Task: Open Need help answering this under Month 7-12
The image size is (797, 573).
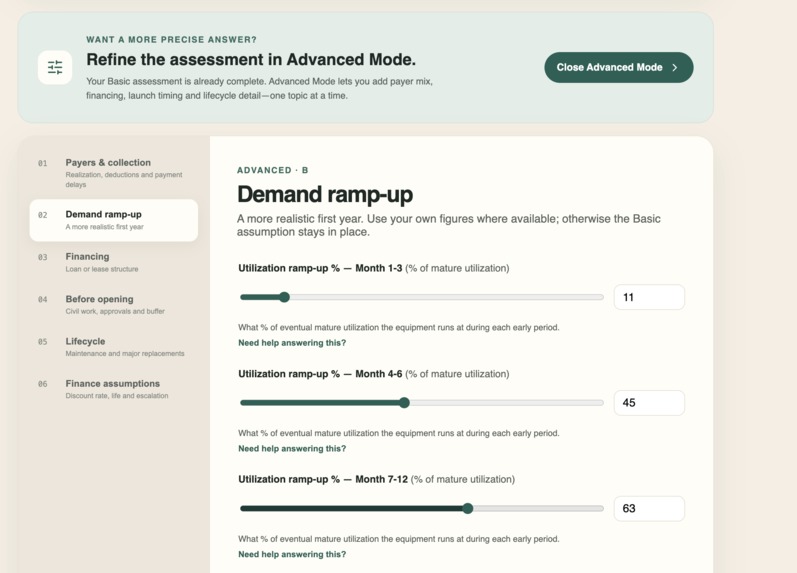Action: click(x=292, y=554)
